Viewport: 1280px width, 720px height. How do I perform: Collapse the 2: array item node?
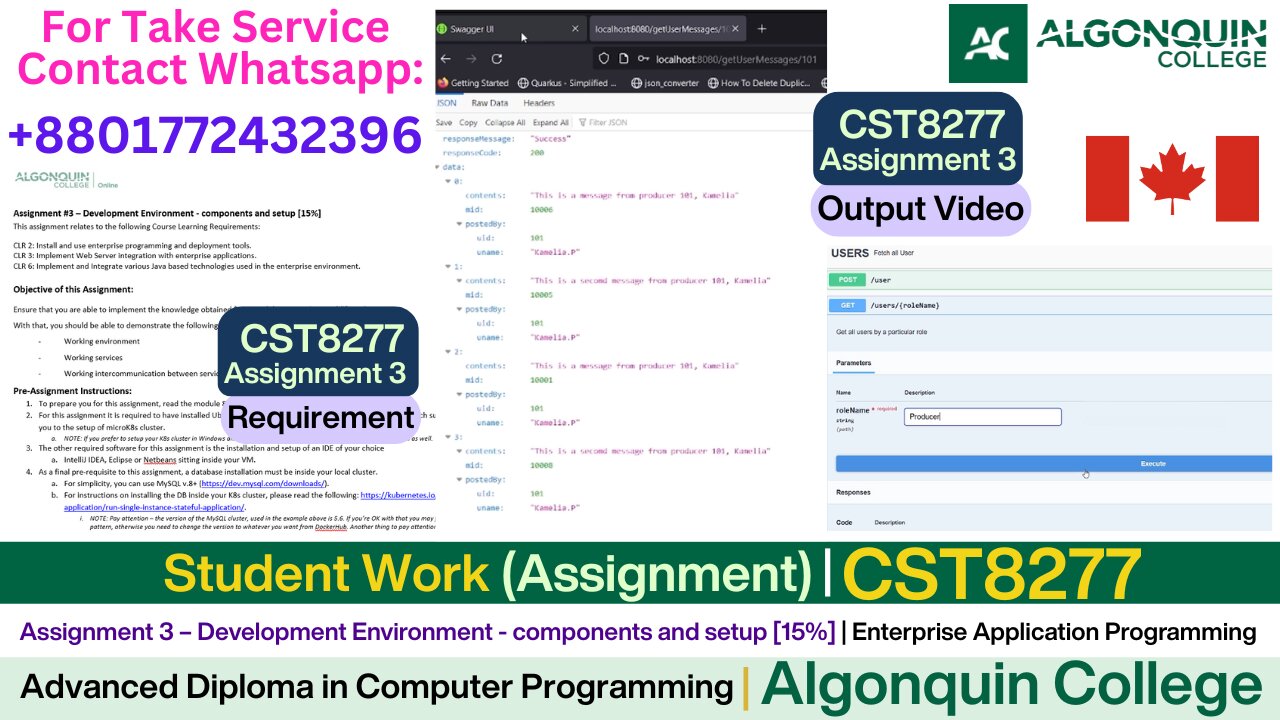tap(449, 352)
